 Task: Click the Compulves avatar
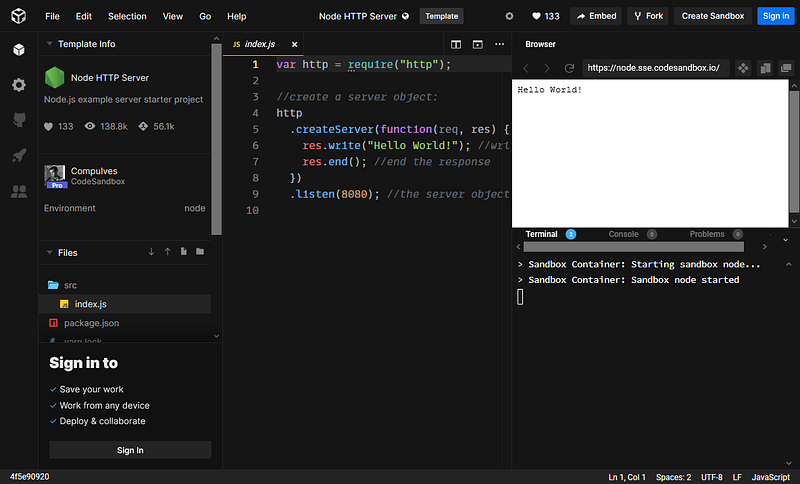click(x=55, y=176)
